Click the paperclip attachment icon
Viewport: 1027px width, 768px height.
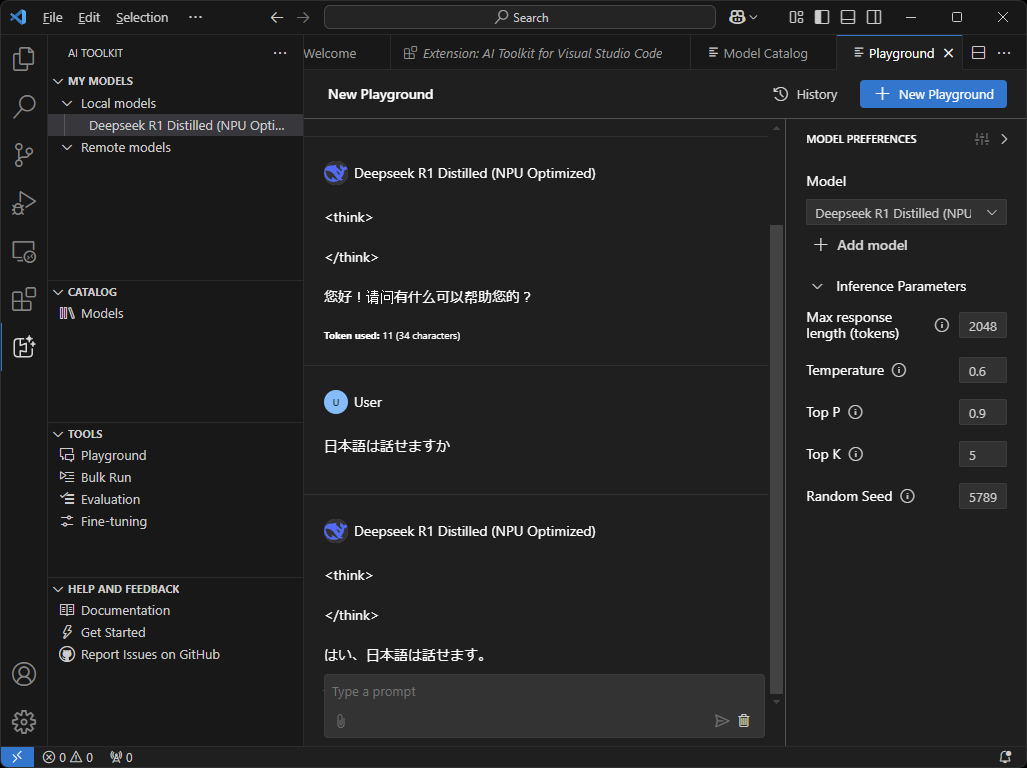pyautogui.click(x=341, y=720)
